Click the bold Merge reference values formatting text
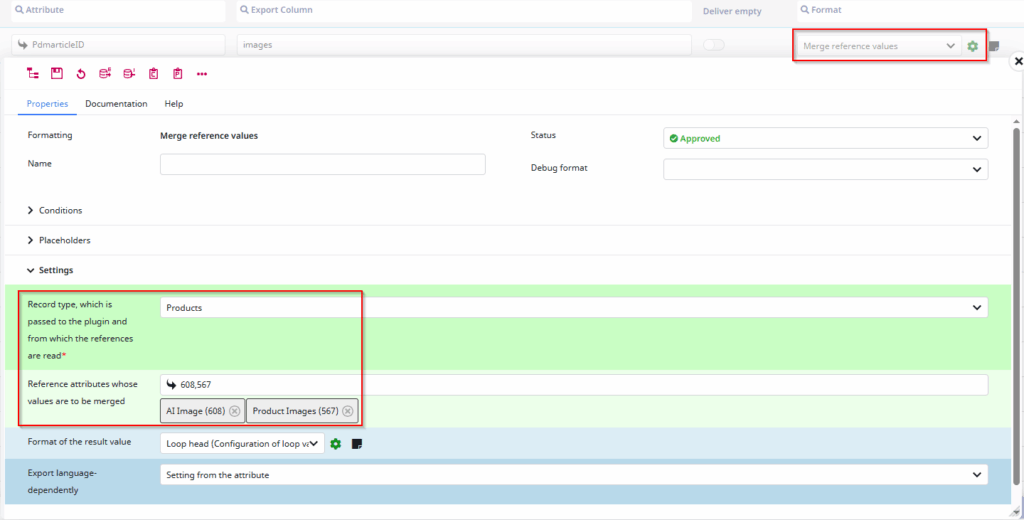 pos(209,136)
